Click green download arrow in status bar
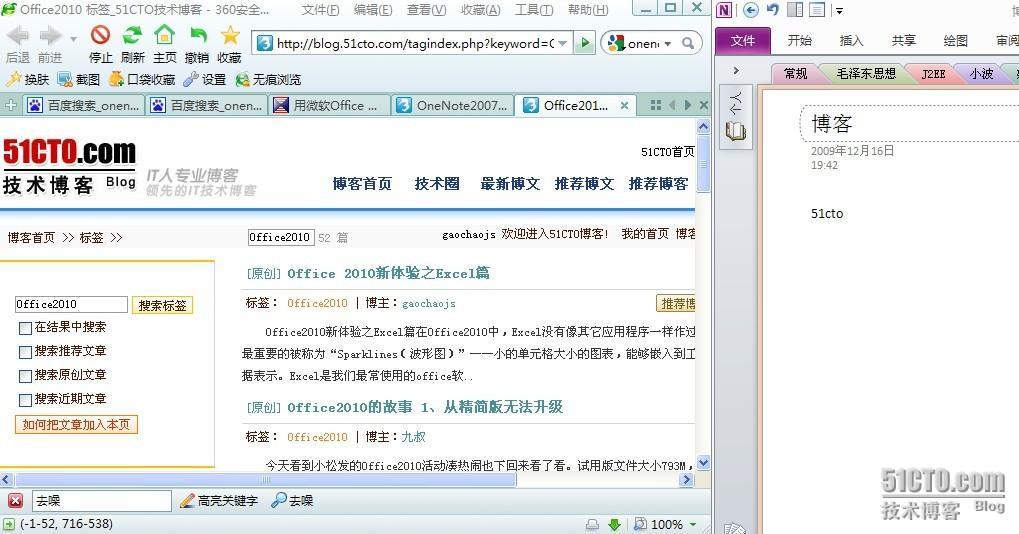This screenshot has width=1019, height=534. (614, 524)
